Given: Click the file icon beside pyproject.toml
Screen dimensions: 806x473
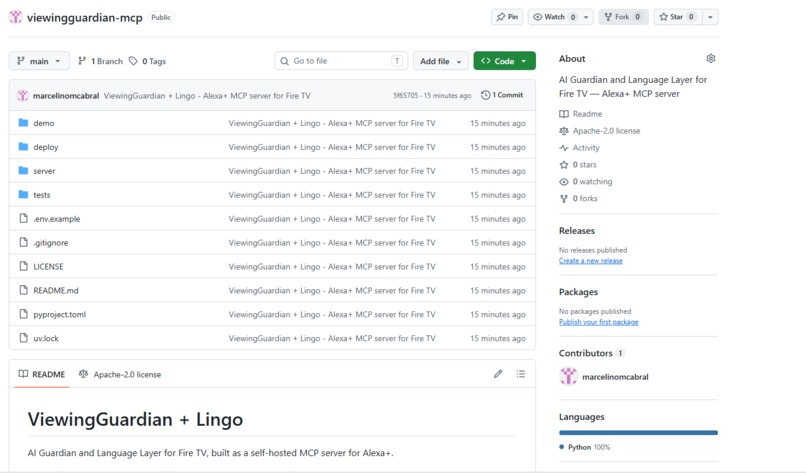Looking at the screenshot, I should point(23,314).
